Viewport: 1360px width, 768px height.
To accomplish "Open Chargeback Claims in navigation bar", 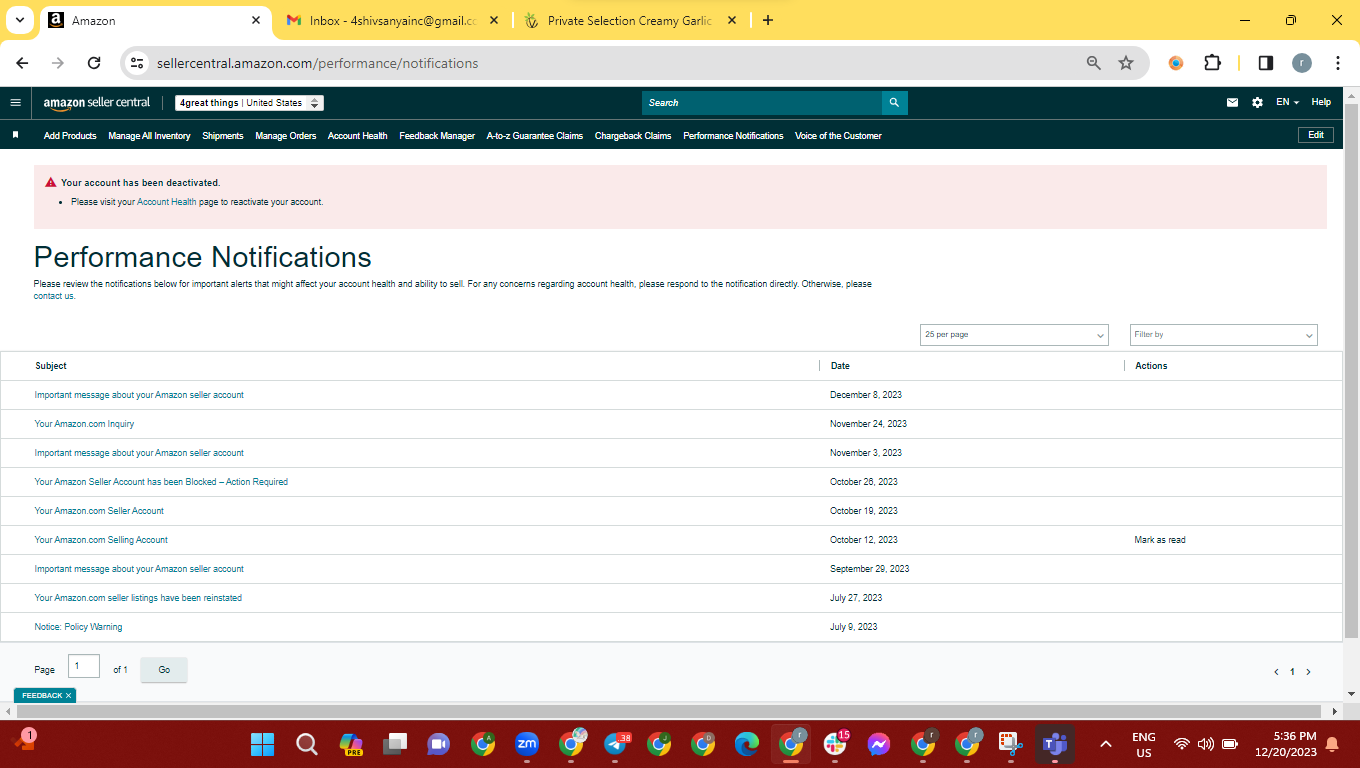I will pyautogui.click(x=633, y=136).
